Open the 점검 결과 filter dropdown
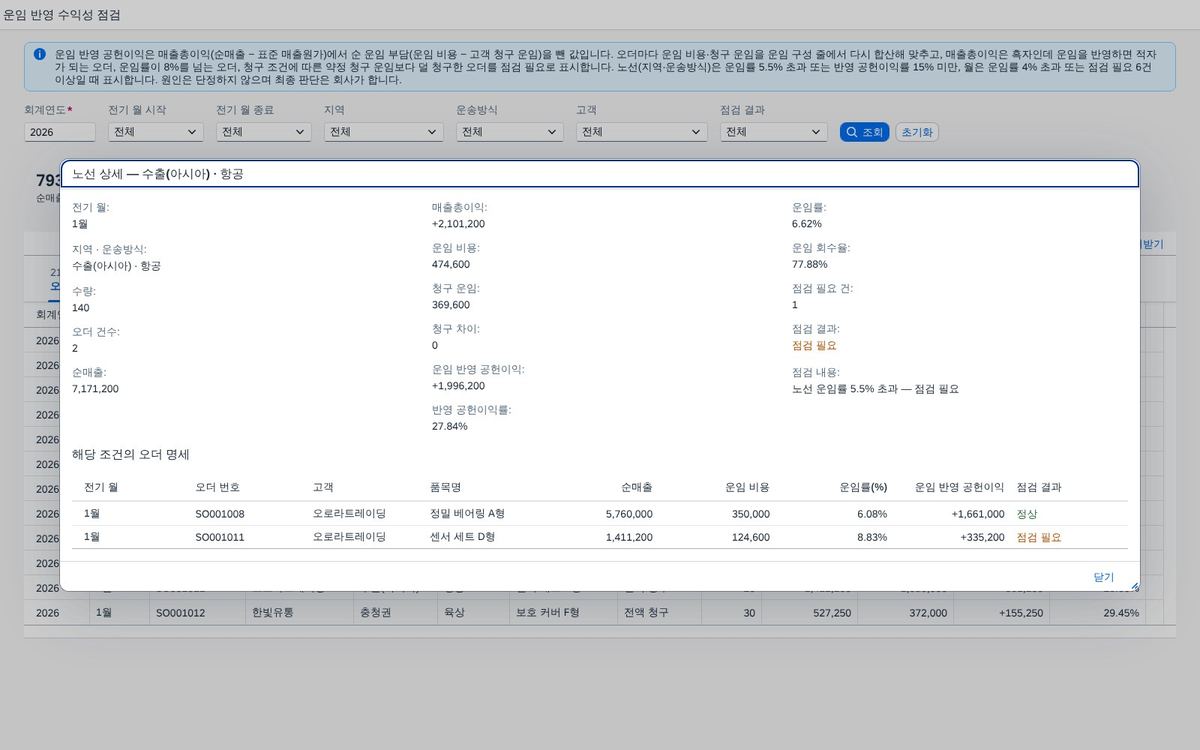Viewport: 1200px width, 750px height. pyautogui.click(x=774, y=132)
